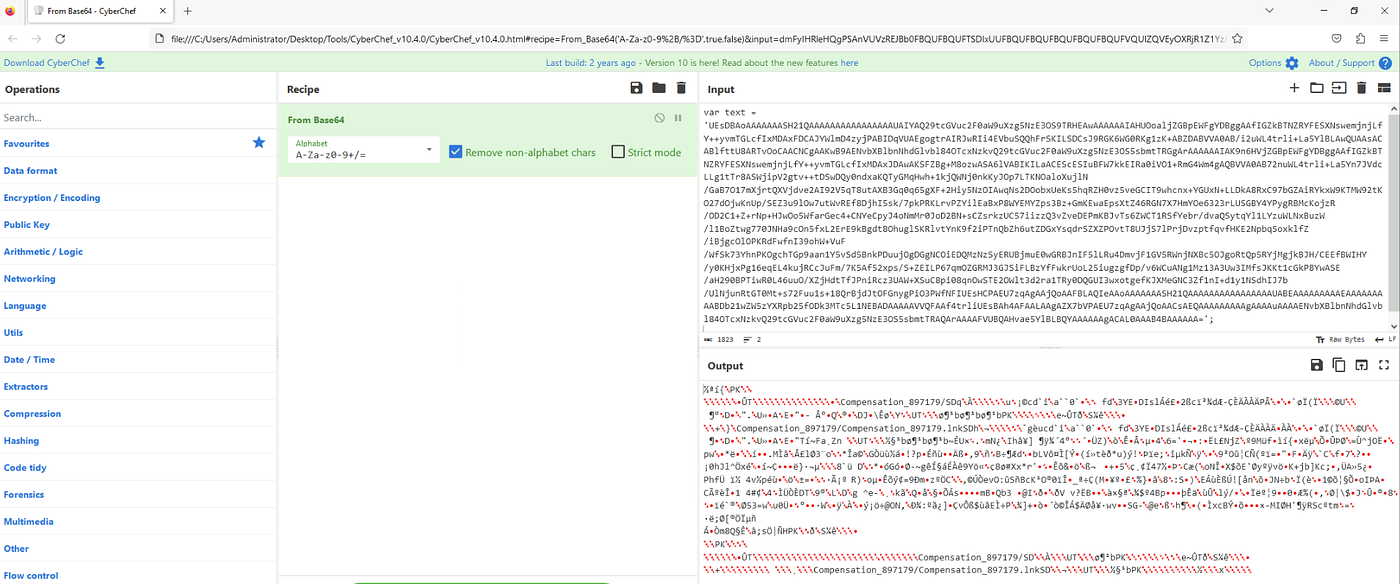Open Firefox extensions puzzle icon
This screenshot has height=584, width=1400.
click(x=1361, y=38)
